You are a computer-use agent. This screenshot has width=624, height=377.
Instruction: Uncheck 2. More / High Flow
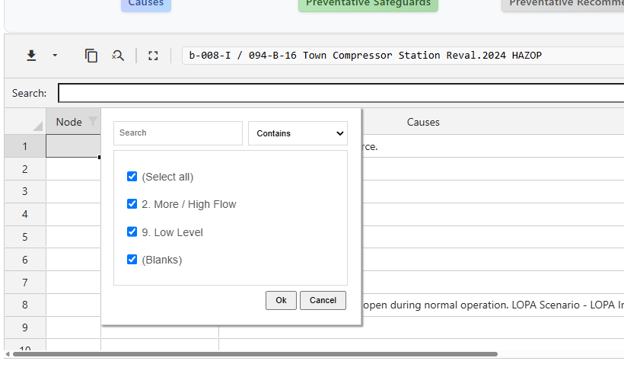point(132,204)
